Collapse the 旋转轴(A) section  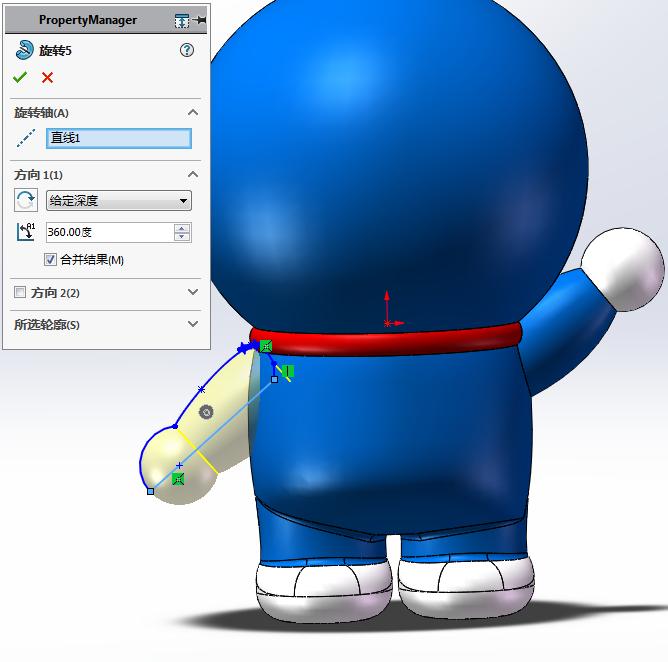[x=193, y=112]
